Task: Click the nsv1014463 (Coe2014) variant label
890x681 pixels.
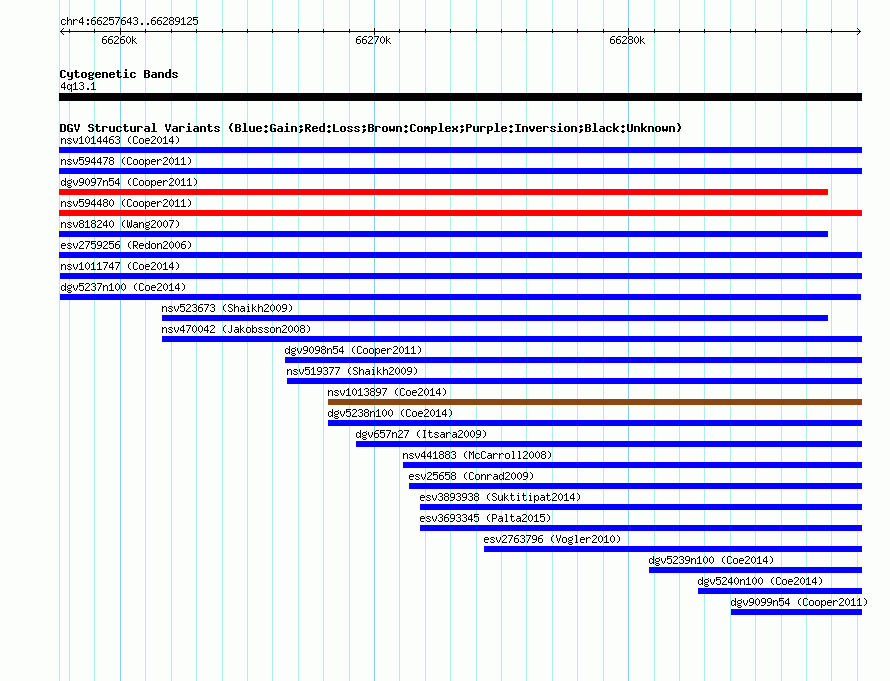Action: click(120, 140)
